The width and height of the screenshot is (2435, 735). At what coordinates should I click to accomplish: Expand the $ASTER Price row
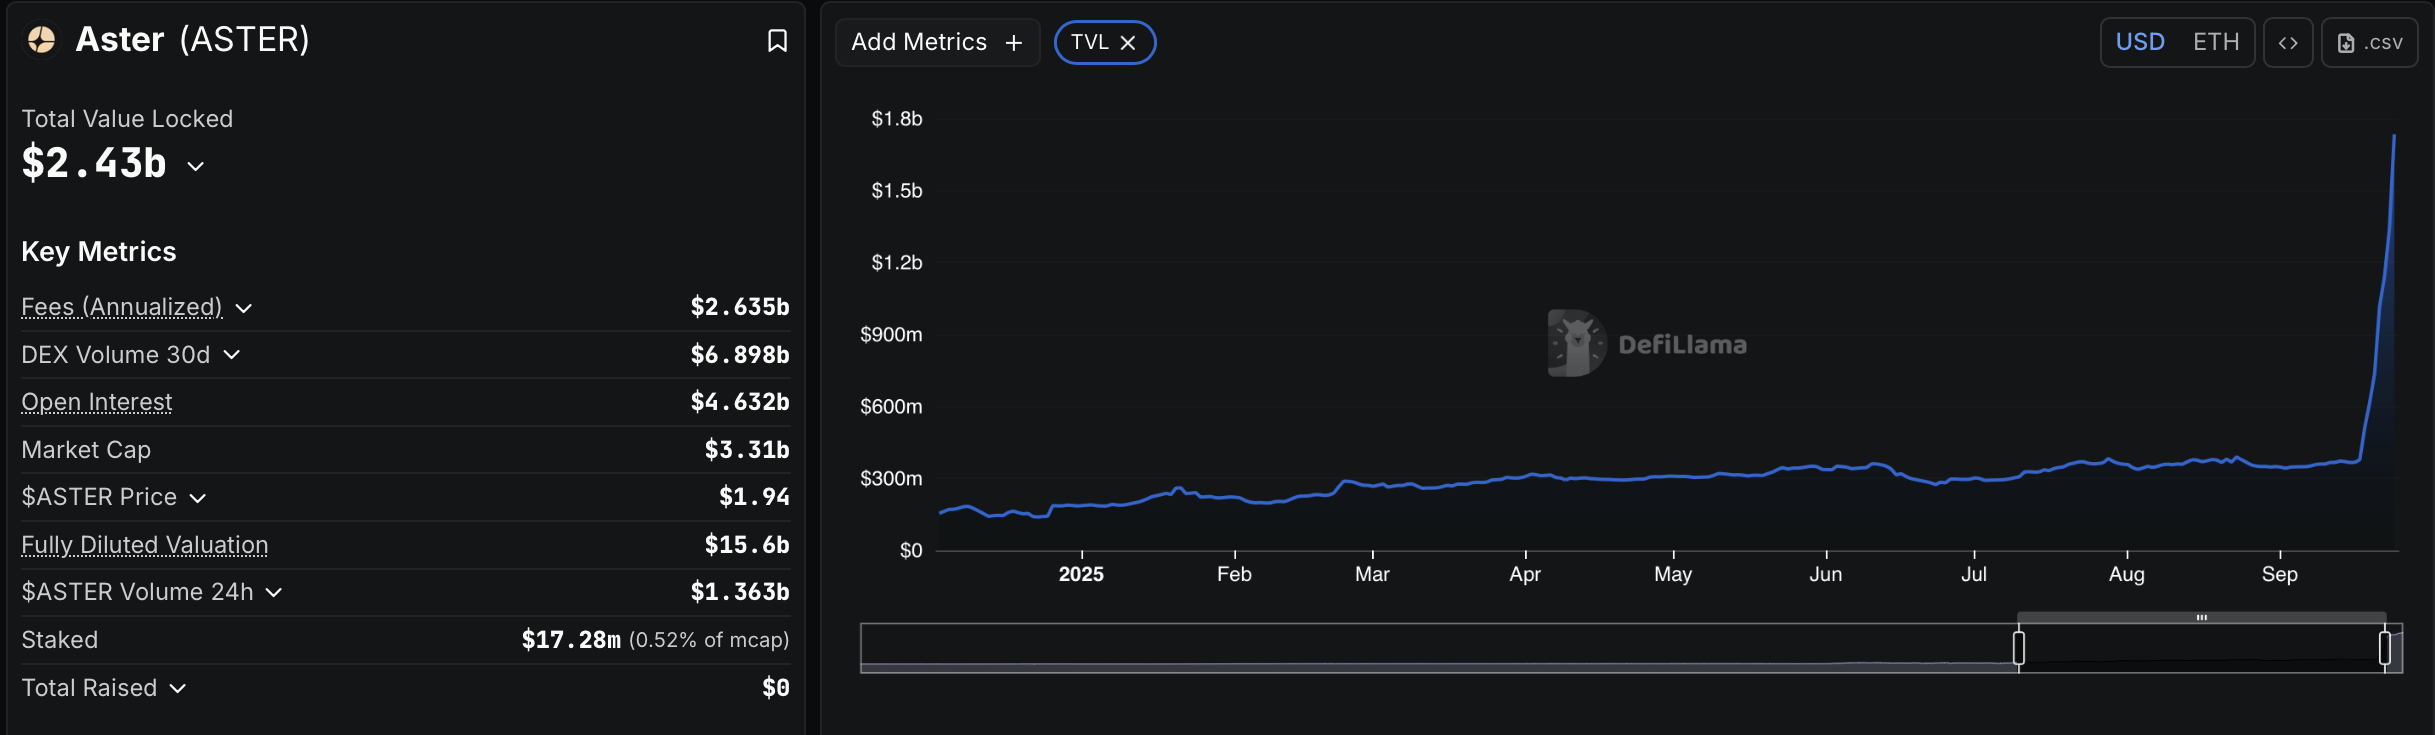[x=198, y=498]
